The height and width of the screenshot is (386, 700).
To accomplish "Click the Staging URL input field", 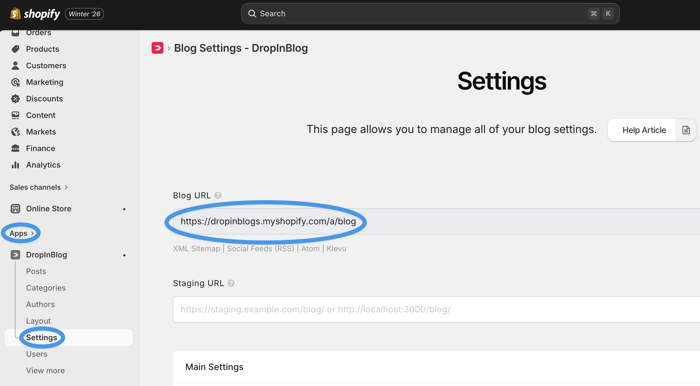I will pyautogui.click(x=436, y=309).
